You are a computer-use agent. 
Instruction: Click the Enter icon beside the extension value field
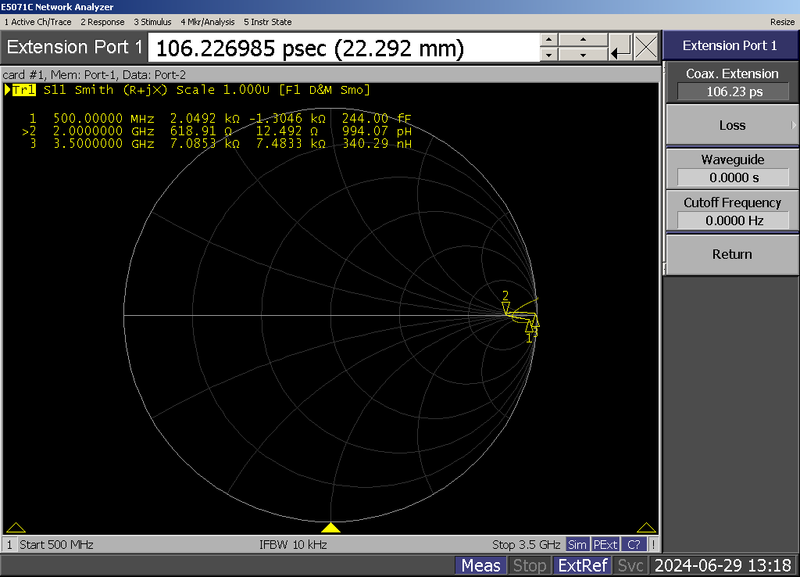tap(620, 48)
